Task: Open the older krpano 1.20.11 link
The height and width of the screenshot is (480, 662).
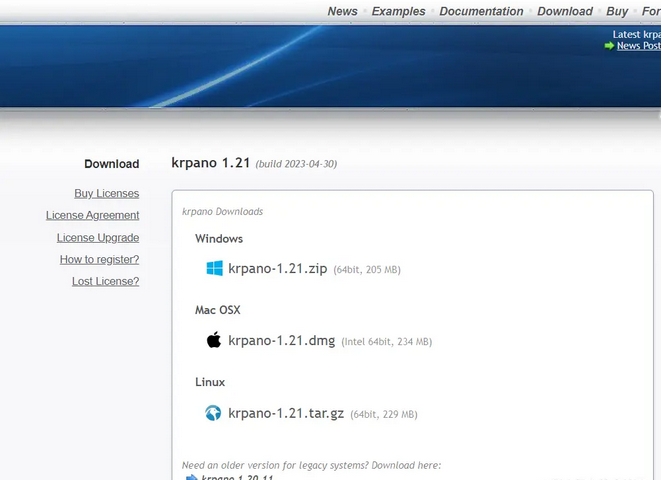Action: click(x=237, y=477)
